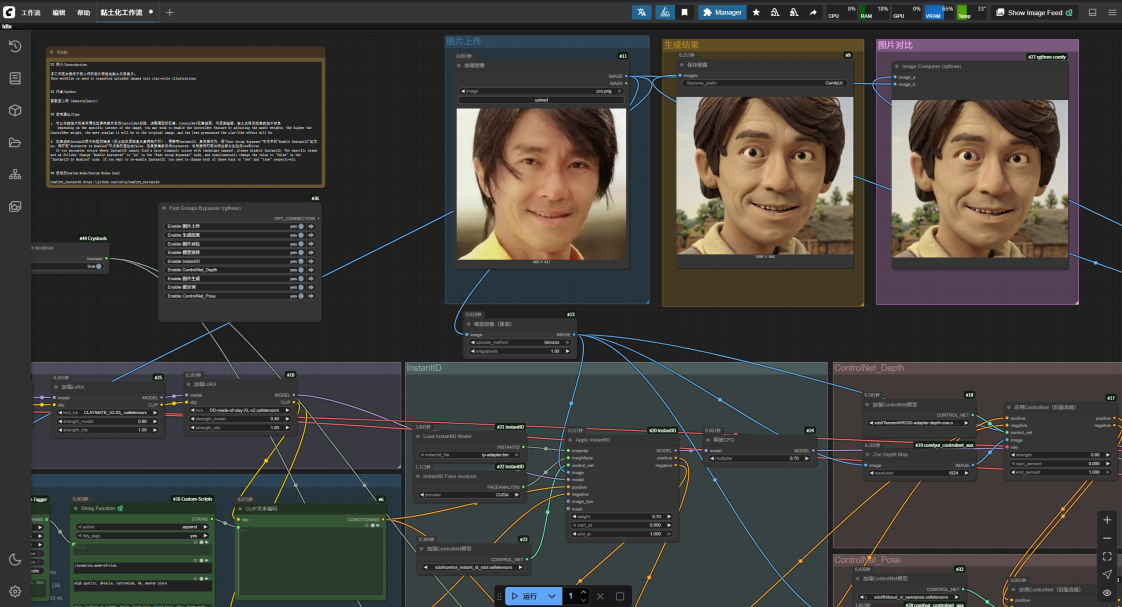Click fit view canvas icon

[1106, 556]
